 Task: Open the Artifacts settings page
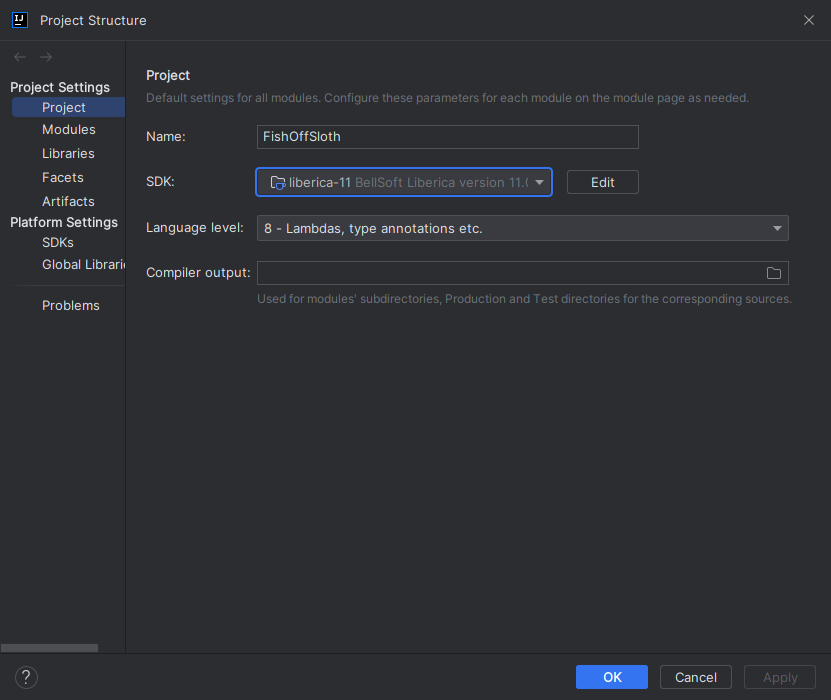(66, 201)
